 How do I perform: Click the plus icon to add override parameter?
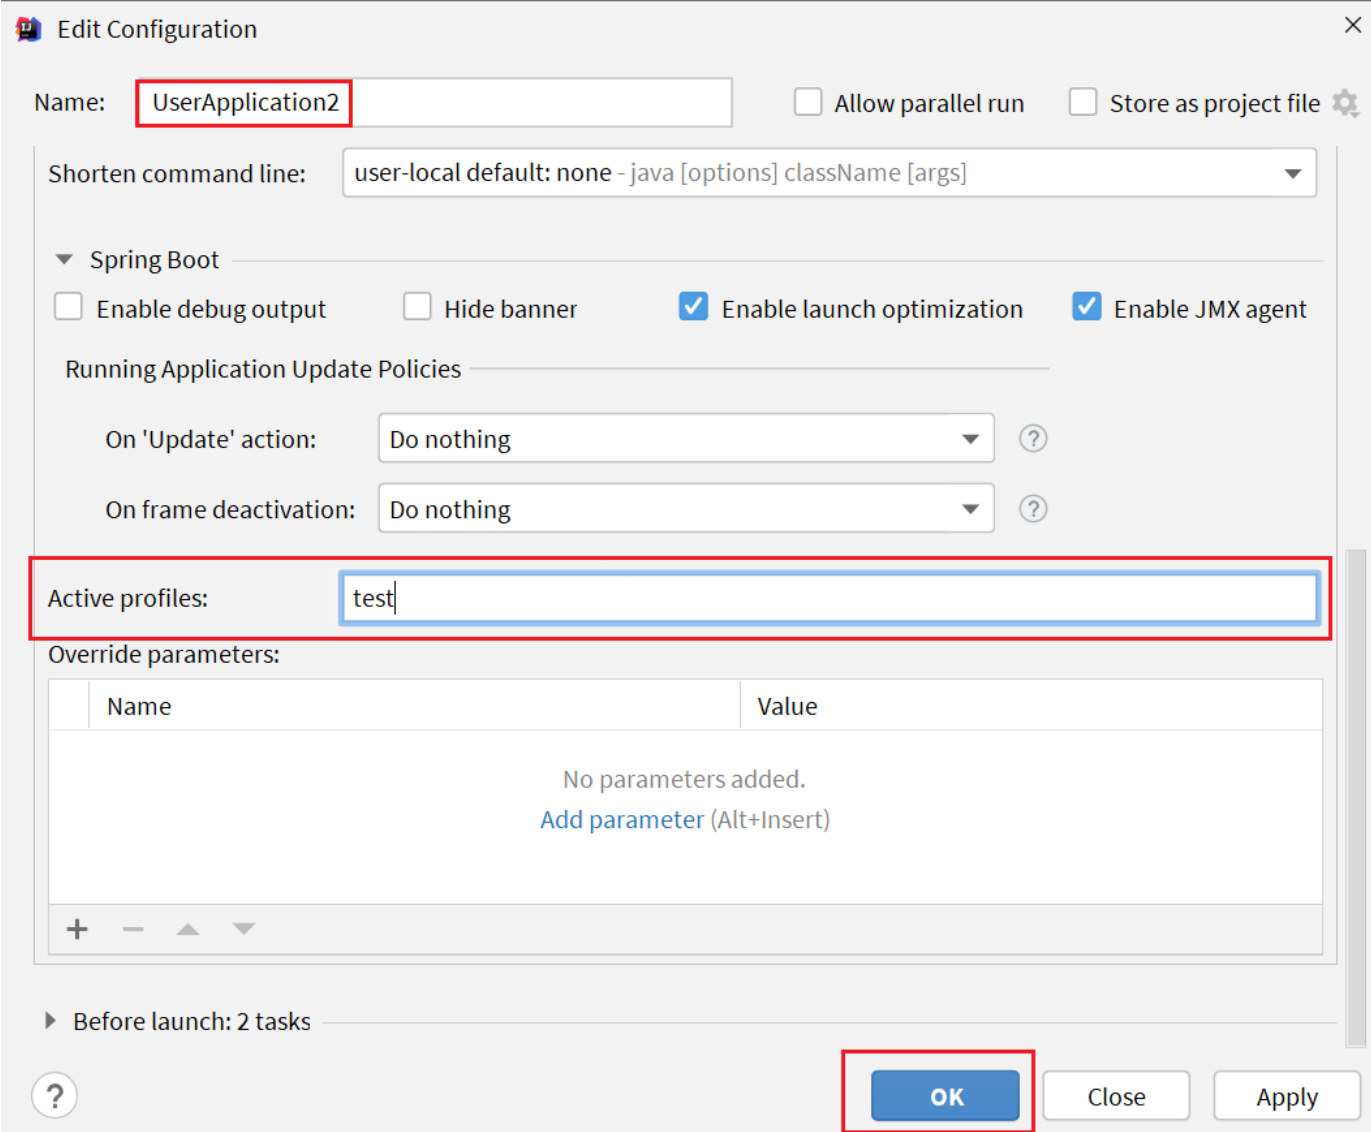77,929
